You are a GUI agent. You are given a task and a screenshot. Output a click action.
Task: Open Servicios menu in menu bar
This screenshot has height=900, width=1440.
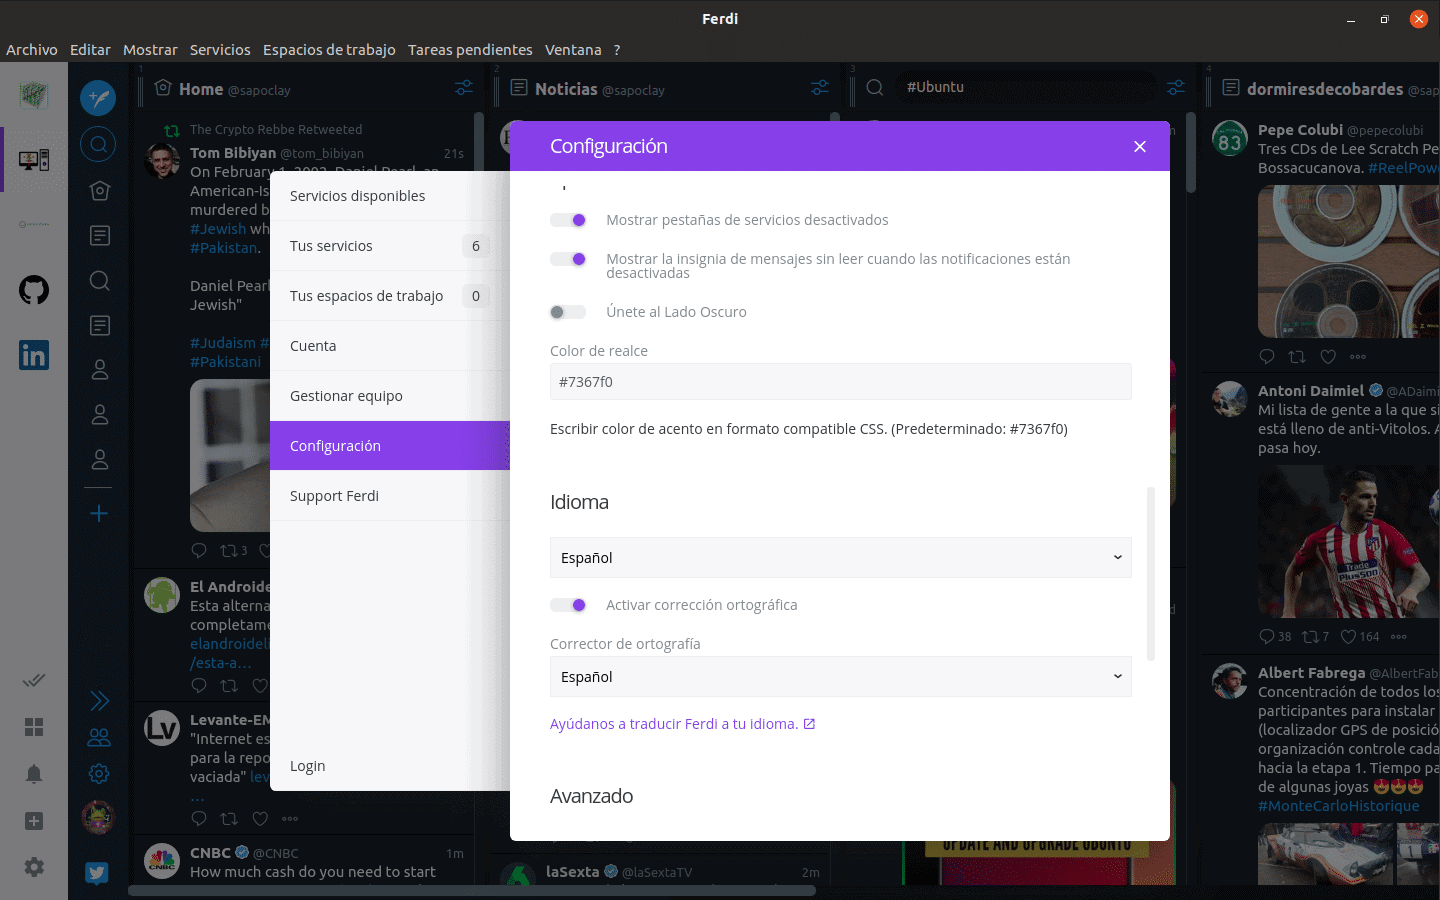(x=220, y=50)
